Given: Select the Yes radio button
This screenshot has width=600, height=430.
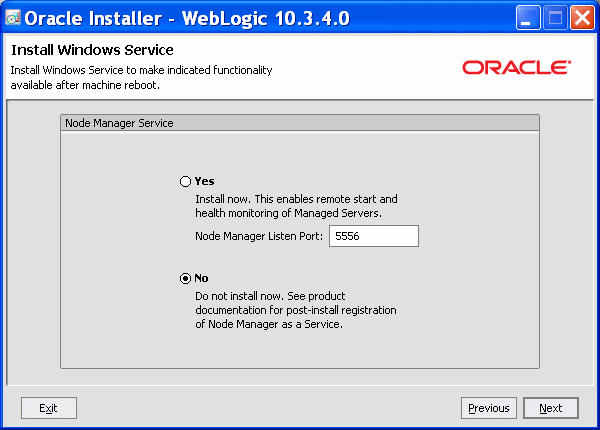Looking at the screenshot, I should [186, 181].
